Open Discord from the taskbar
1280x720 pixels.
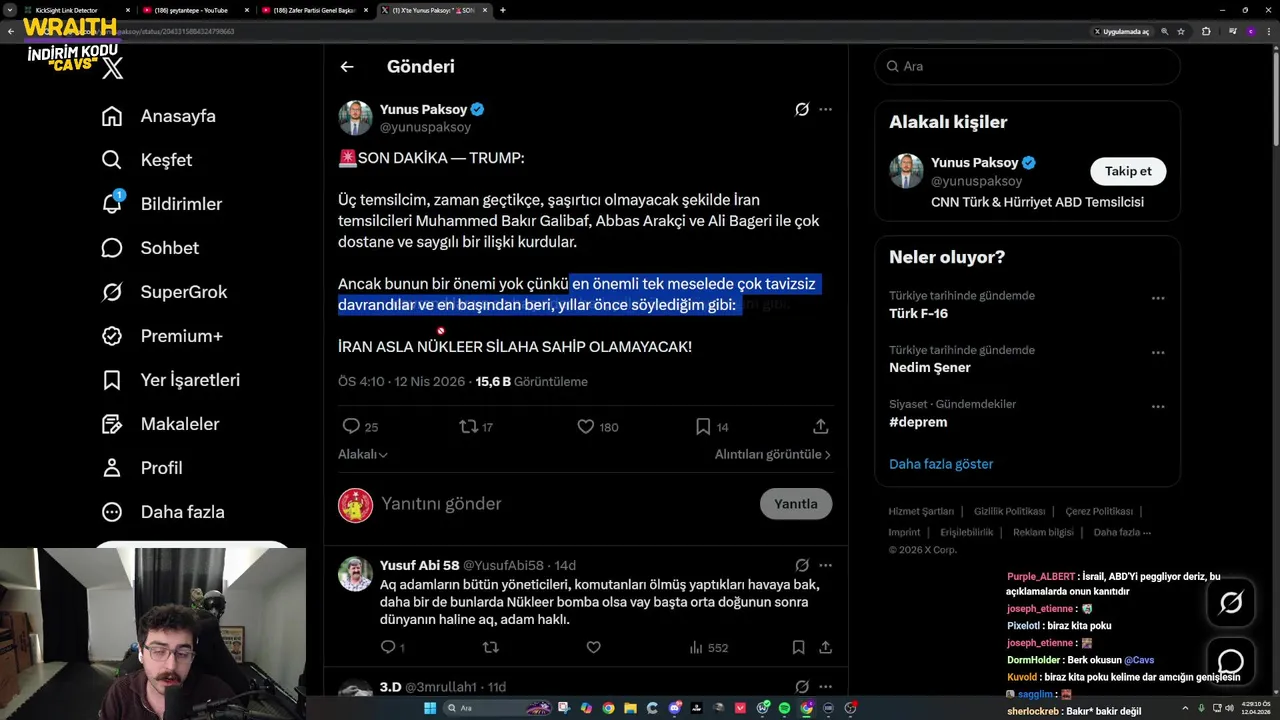(x=676, y=708)
